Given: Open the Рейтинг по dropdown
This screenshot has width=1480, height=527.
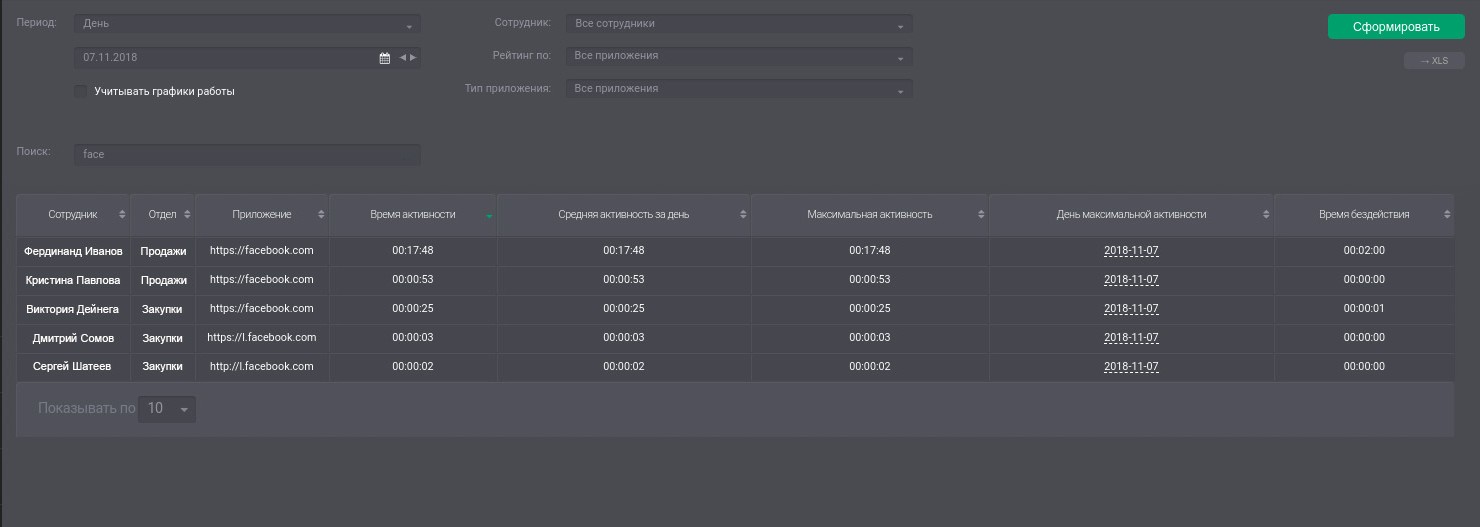Looking at the screenshot, I should point(739,56).
